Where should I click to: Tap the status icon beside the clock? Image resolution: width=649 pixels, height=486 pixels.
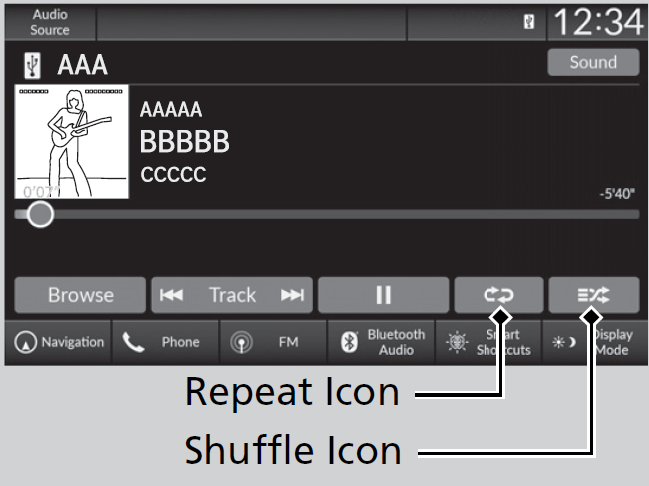pyautogui.click(x=529, y=22)
